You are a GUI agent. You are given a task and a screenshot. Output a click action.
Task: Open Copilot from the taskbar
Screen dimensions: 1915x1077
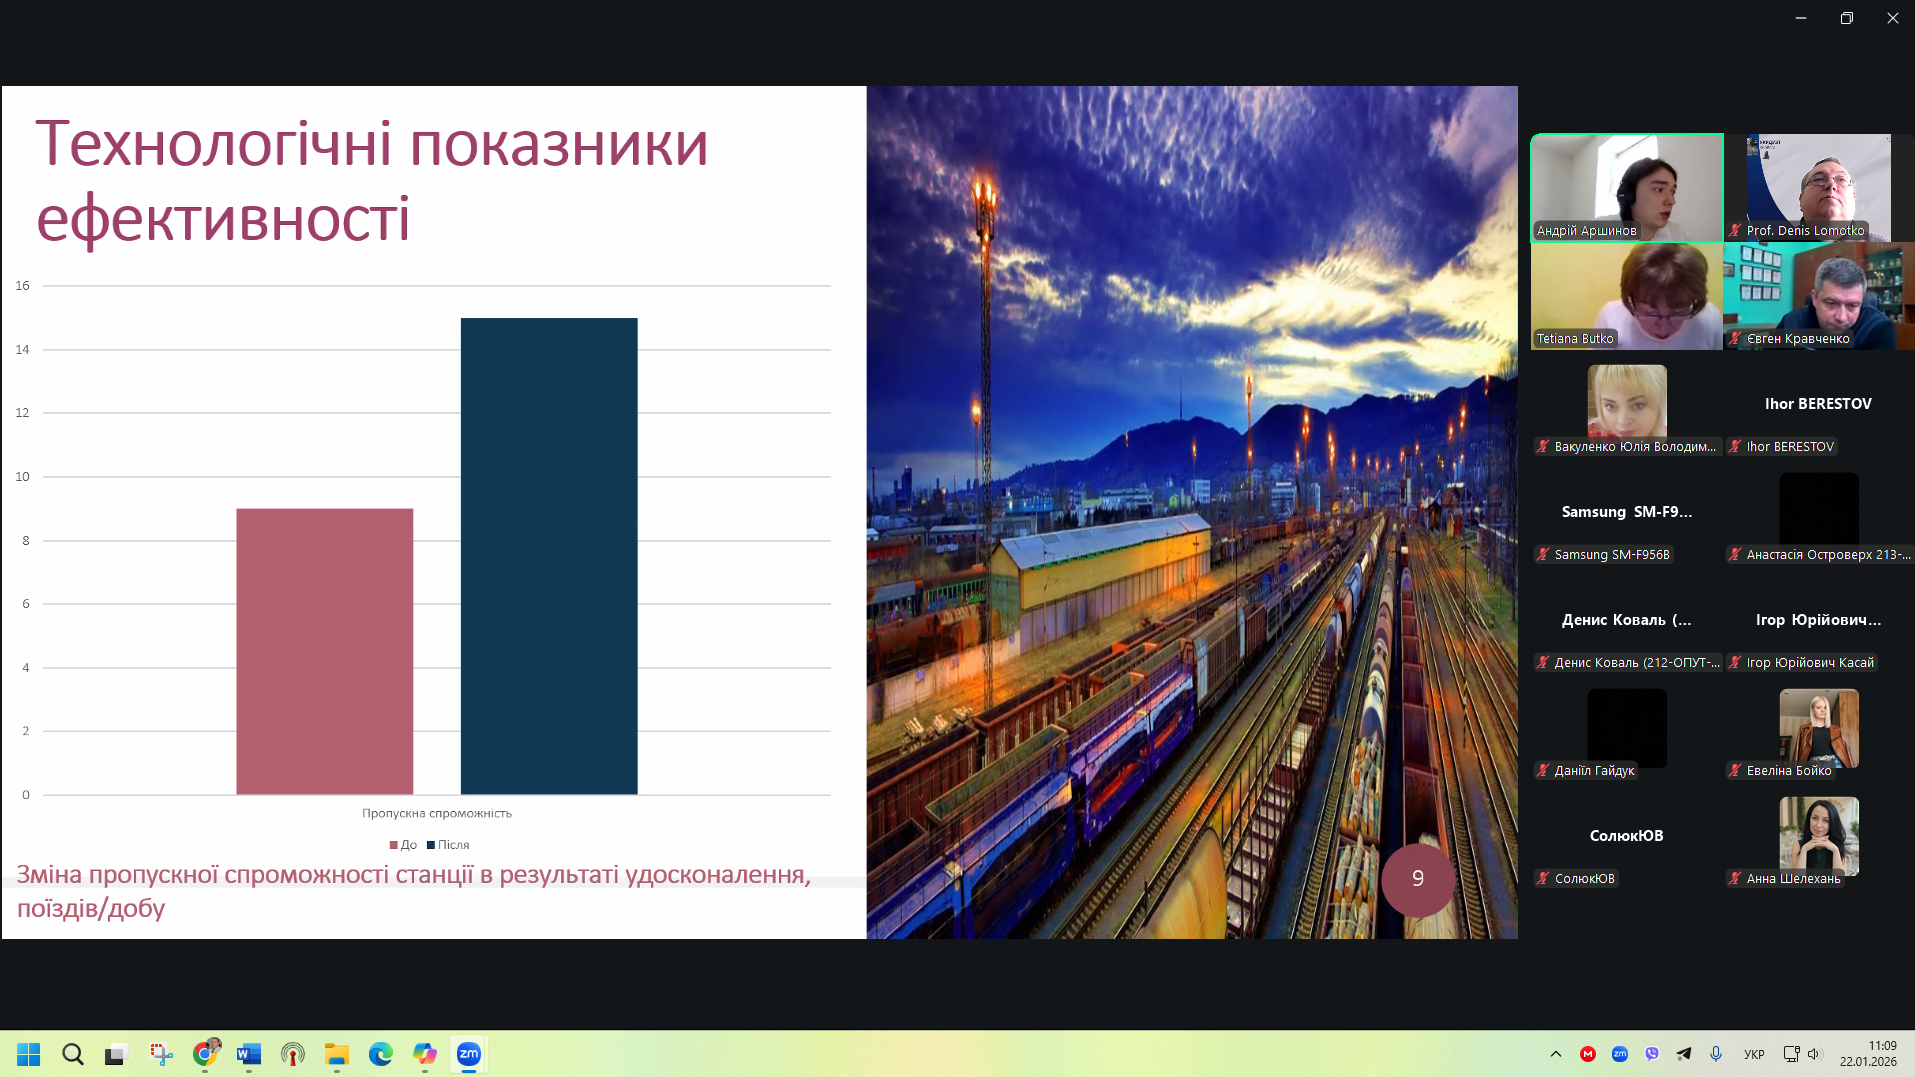(425, 1054)
